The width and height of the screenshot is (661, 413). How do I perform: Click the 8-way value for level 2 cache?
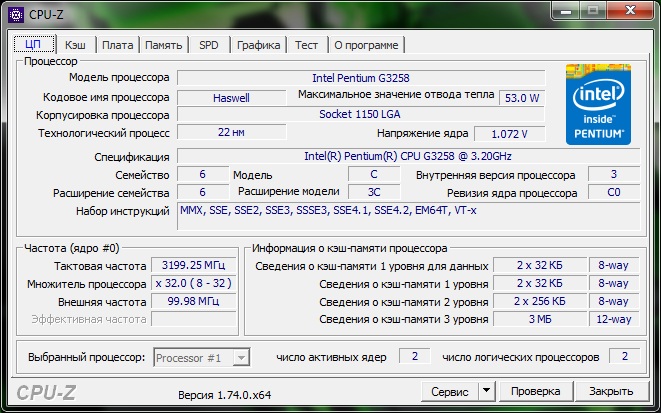tap(614, 301)
